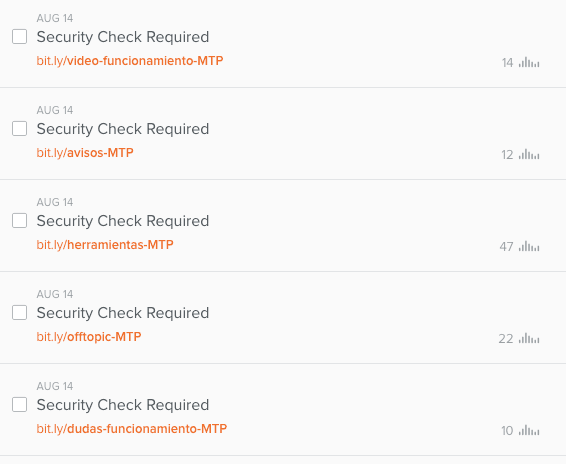Screen dimensions: 566x464
Task: Select Security Check Required title above offtopic-MTP
Action: click(x=123, y=313)
